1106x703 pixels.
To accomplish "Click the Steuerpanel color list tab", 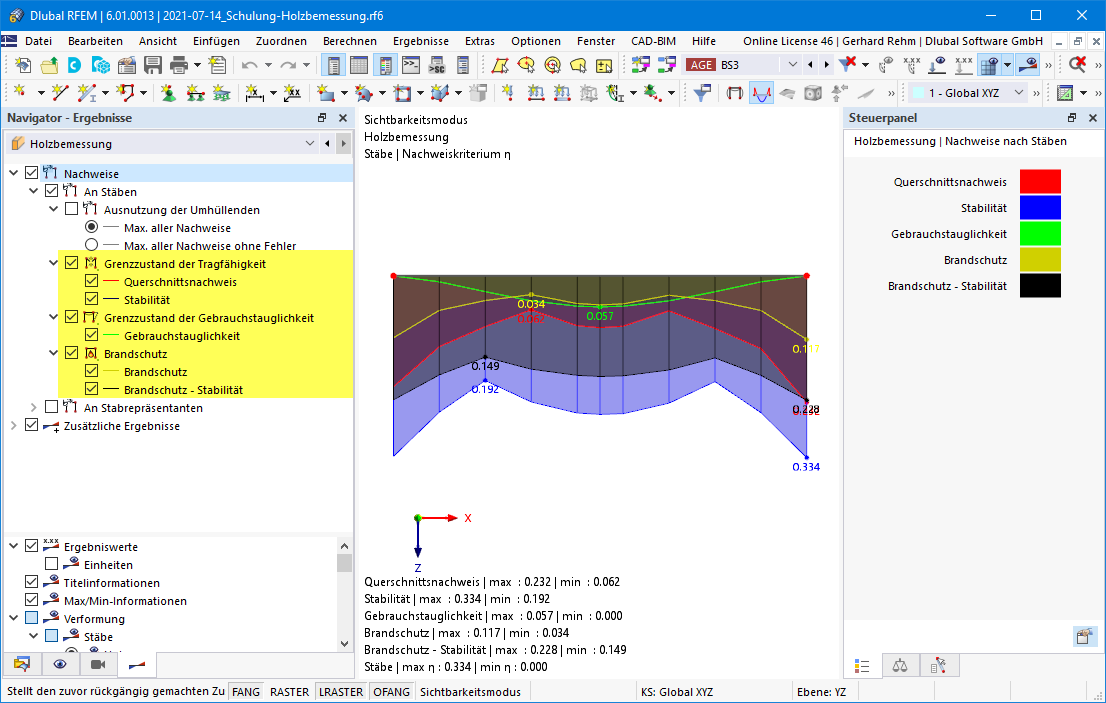I will click(862, 666).
